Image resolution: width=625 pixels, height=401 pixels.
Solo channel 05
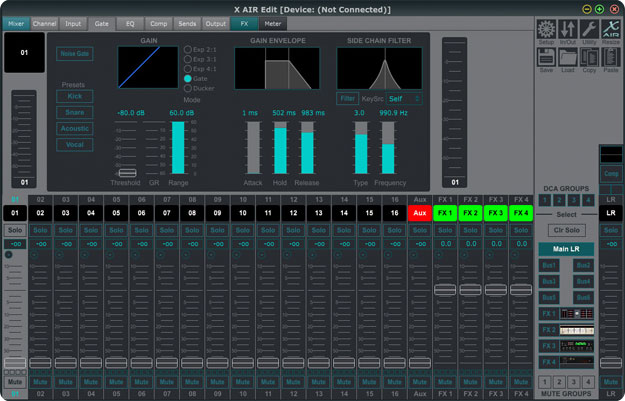pyautogui.click(x=116, y=230)
